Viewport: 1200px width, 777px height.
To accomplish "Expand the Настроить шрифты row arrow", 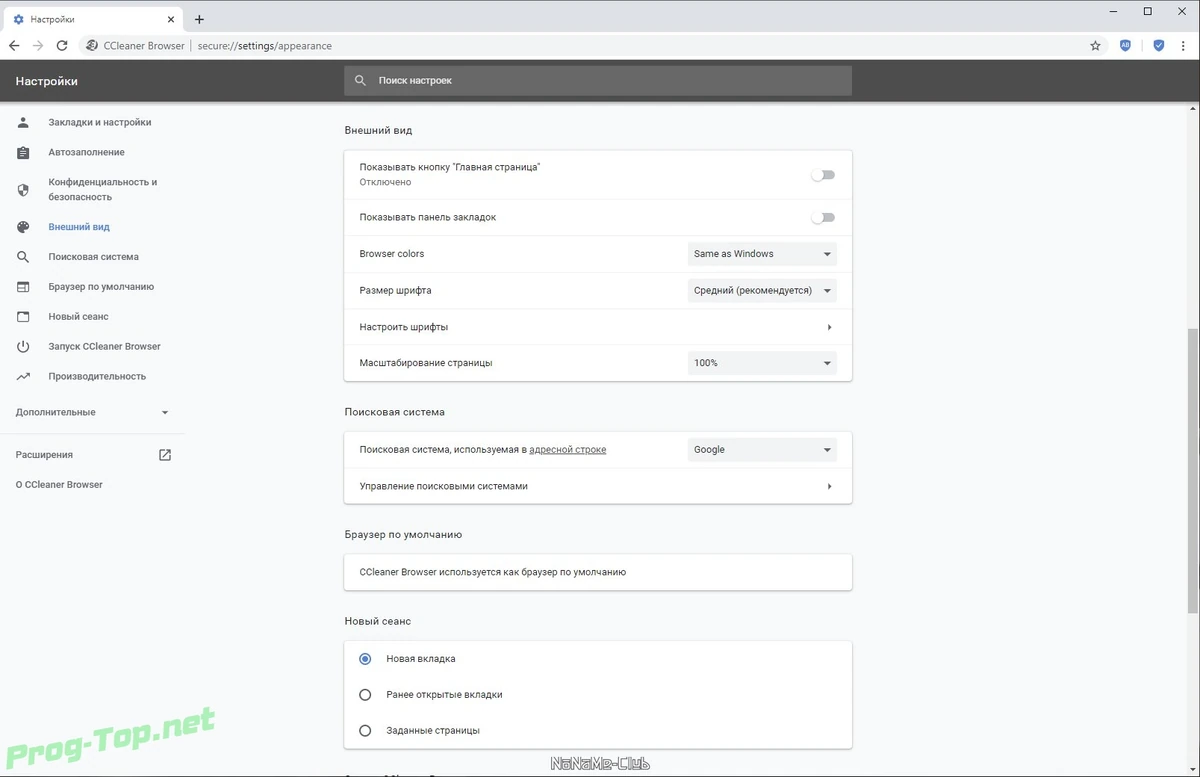I will coord(829,327).
